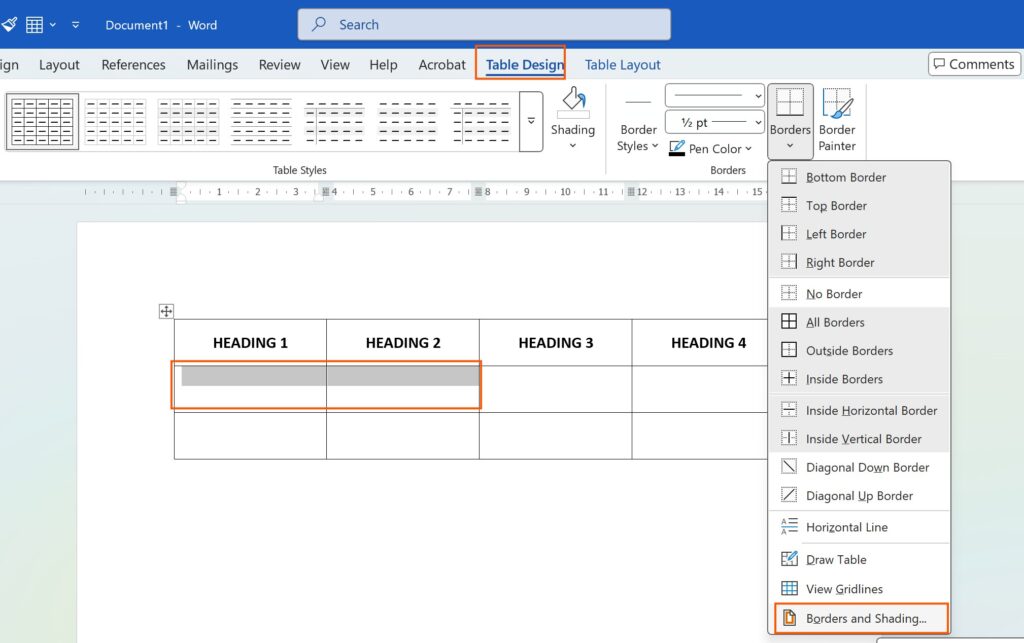Screen dimensions: 1024x643
Task: Choose Draw Table from the menu
Action: click(x=836, y=560)
